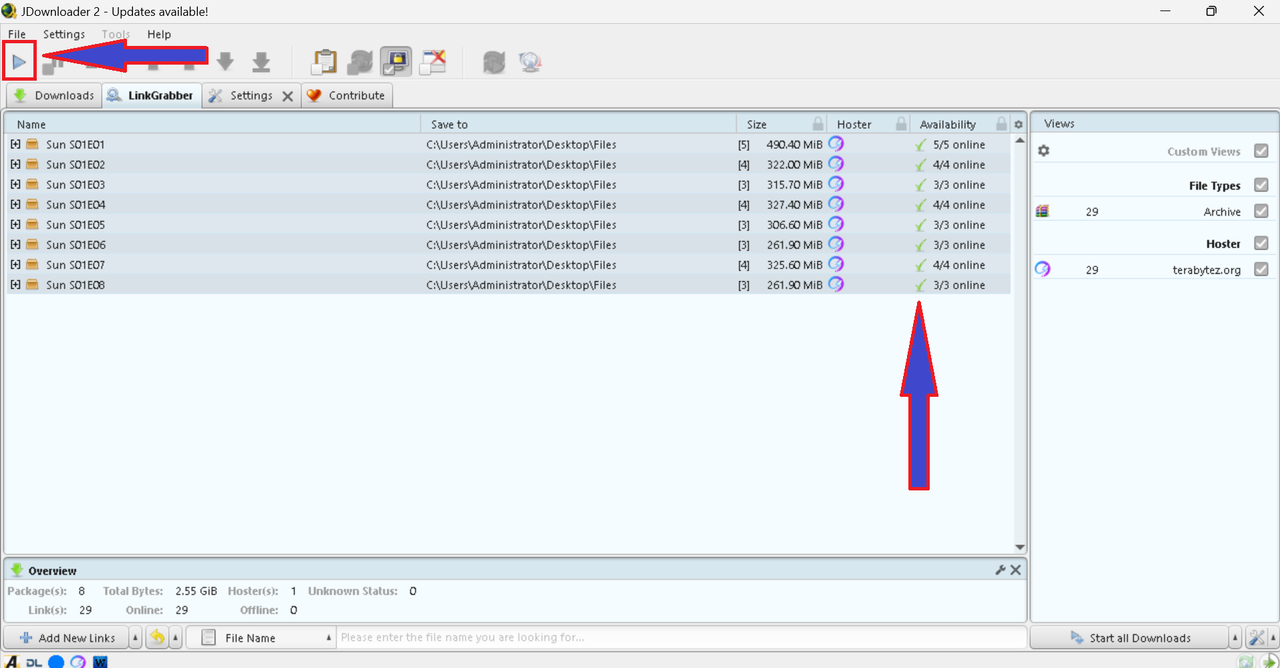Open the Settings menu
Screen dimensions: 1280x668
(64, 34)
